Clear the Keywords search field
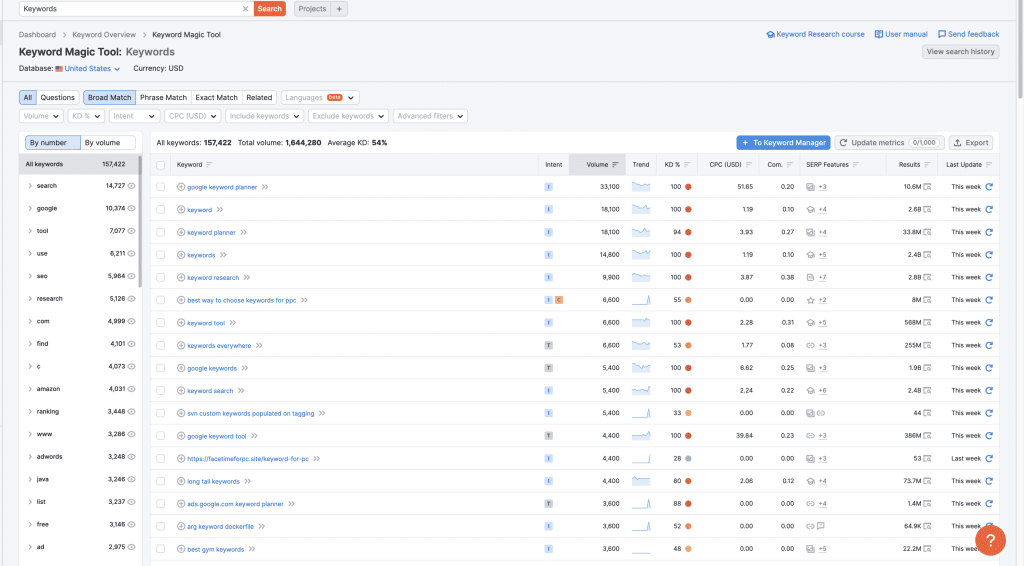Image resolution: width=1024 pixels, height=566 pixels. (246, 8)
